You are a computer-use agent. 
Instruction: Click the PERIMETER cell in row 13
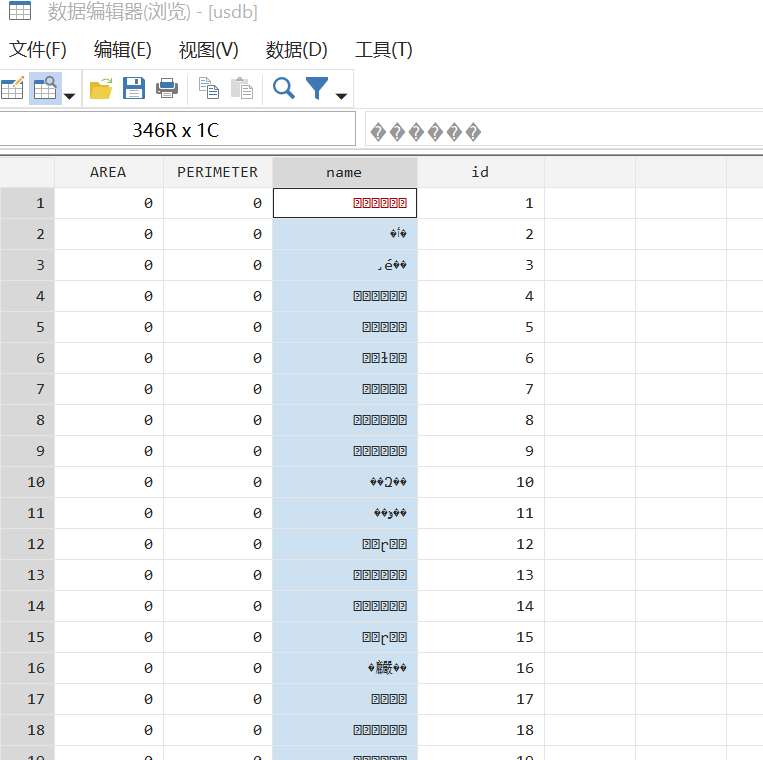(x=218, y=575)
